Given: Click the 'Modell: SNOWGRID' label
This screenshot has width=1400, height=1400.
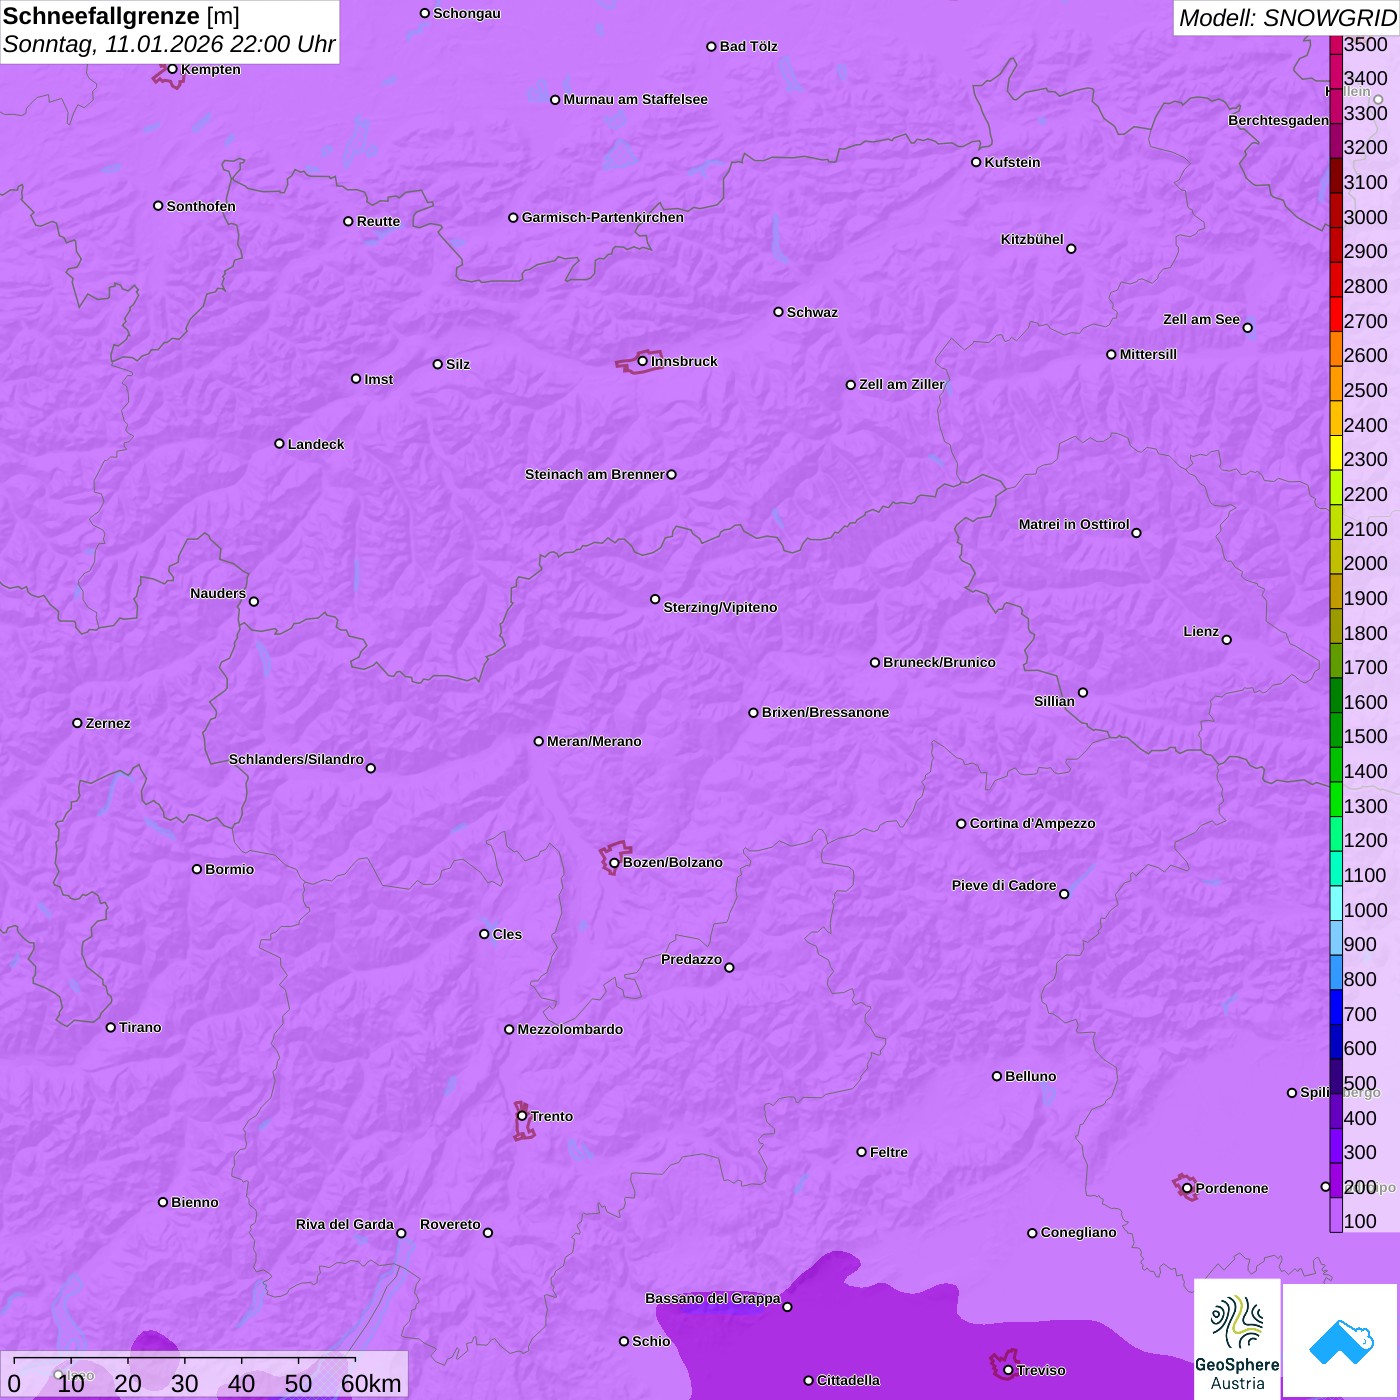Looking at the screenshot, I should pyautogui.click(x=1287, y=18).
